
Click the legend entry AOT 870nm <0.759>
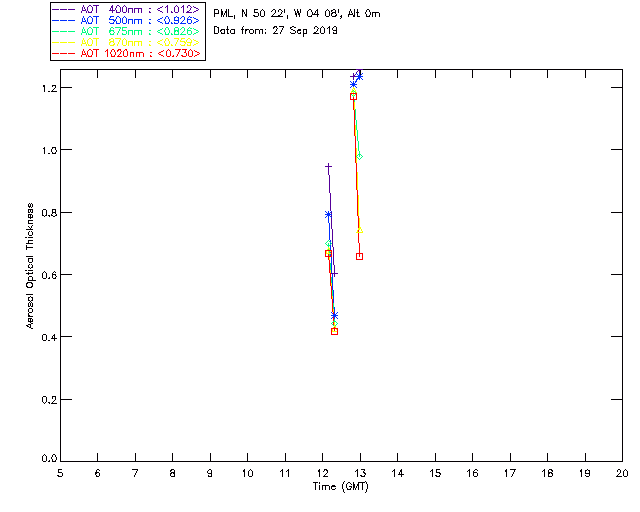[127, 42]
